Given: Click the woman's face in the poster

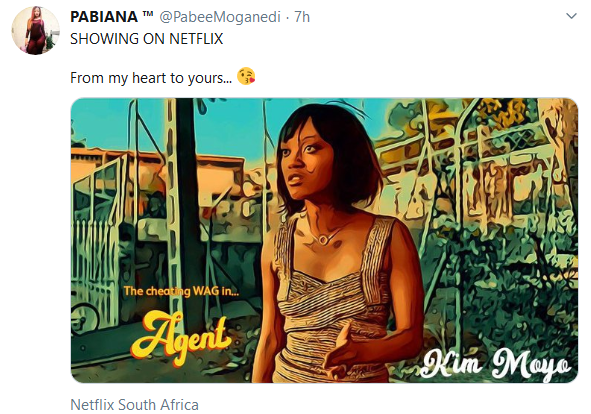Looking at the screenshot, I should pos(308,161).
